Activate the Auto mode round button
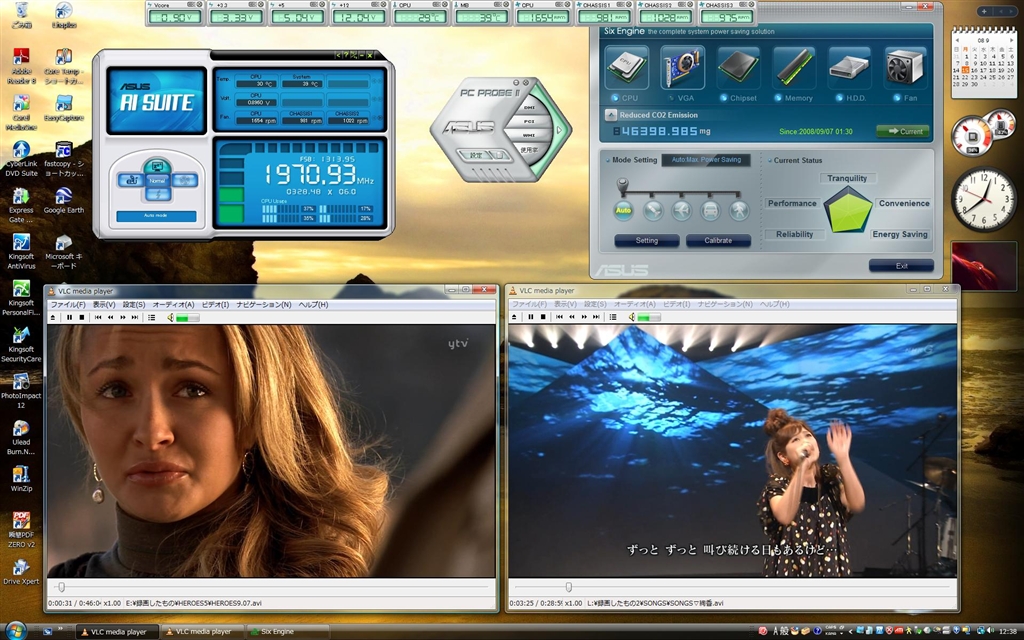 point(624,210)
